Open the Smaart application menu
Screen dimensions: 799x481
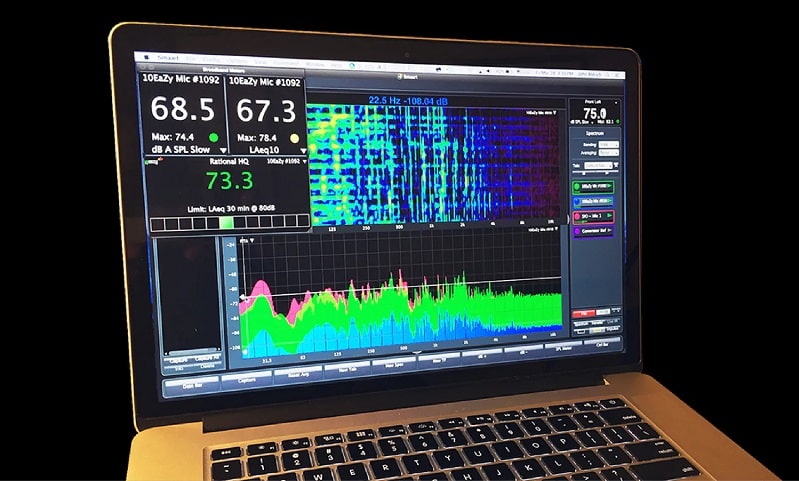click(167, 58)
